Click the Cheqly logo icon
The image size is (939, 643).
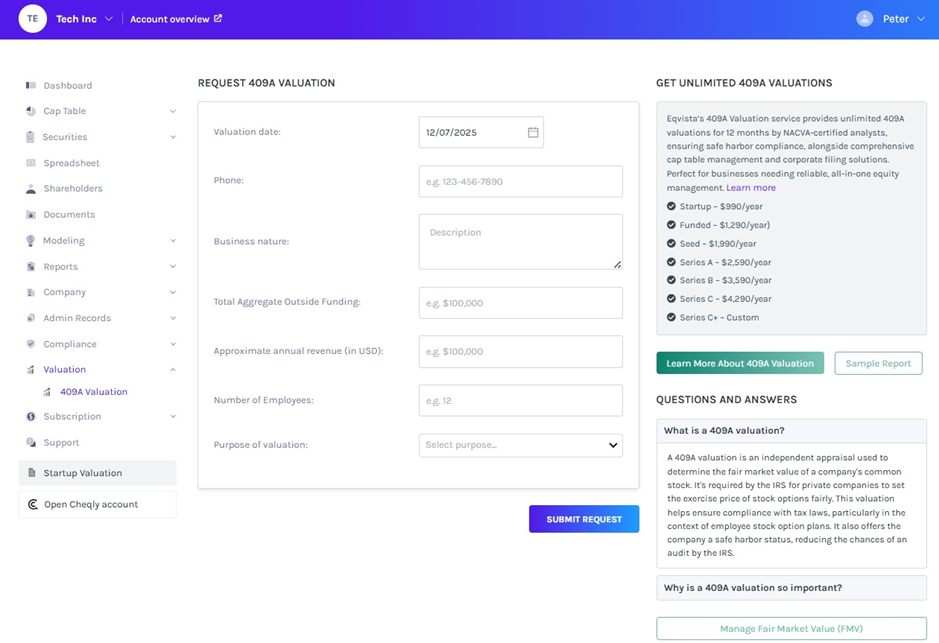33,505
